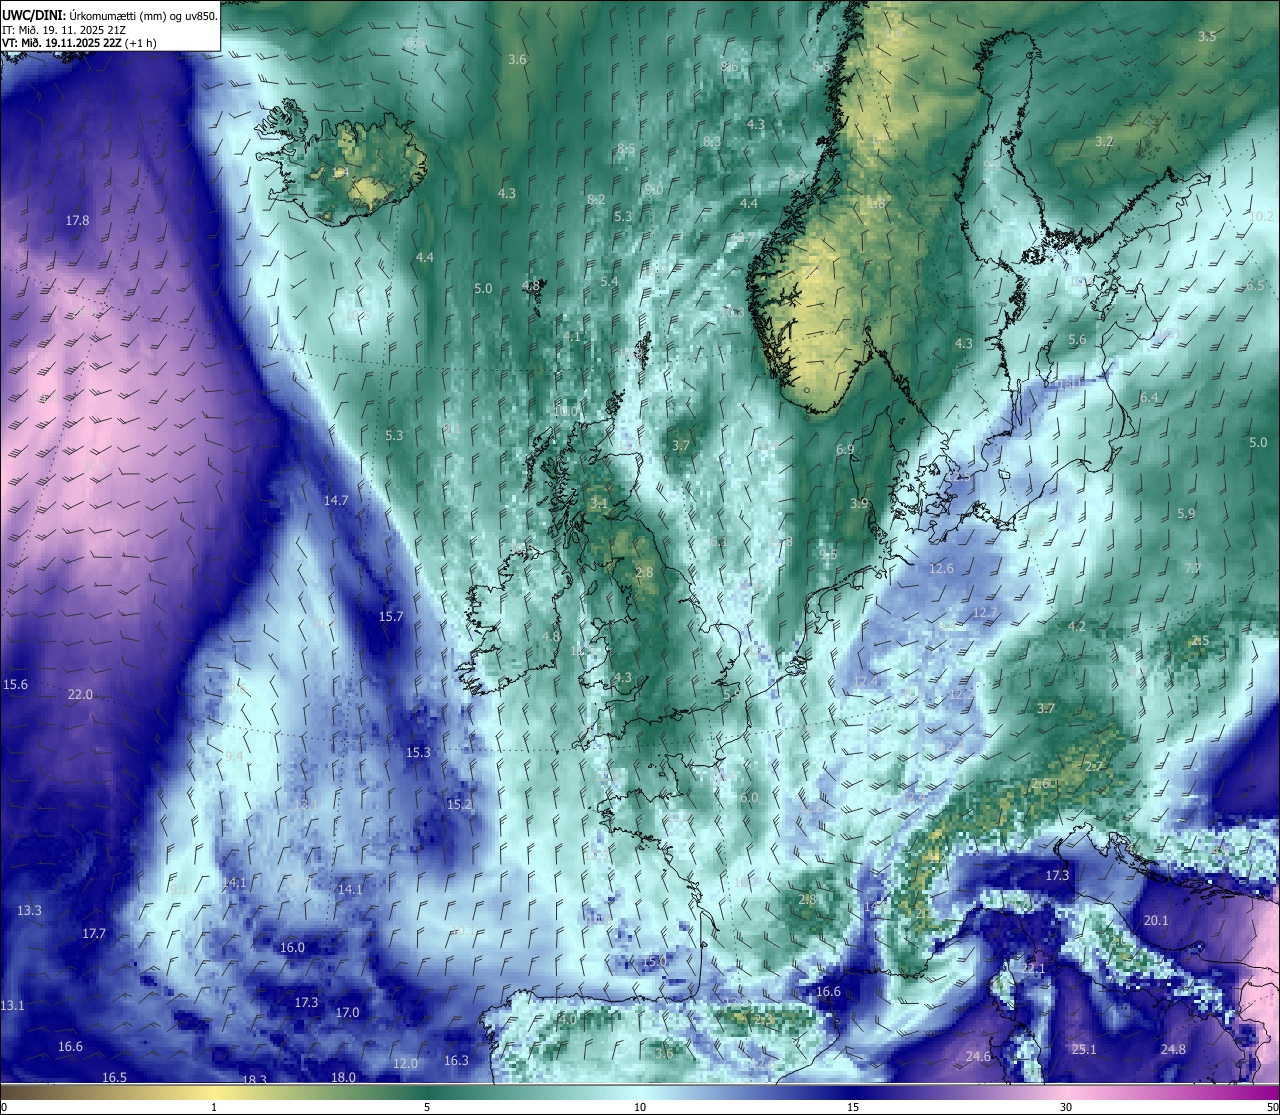
Task: Click the 5.6 value on the map
Action: click(1077, 340)
